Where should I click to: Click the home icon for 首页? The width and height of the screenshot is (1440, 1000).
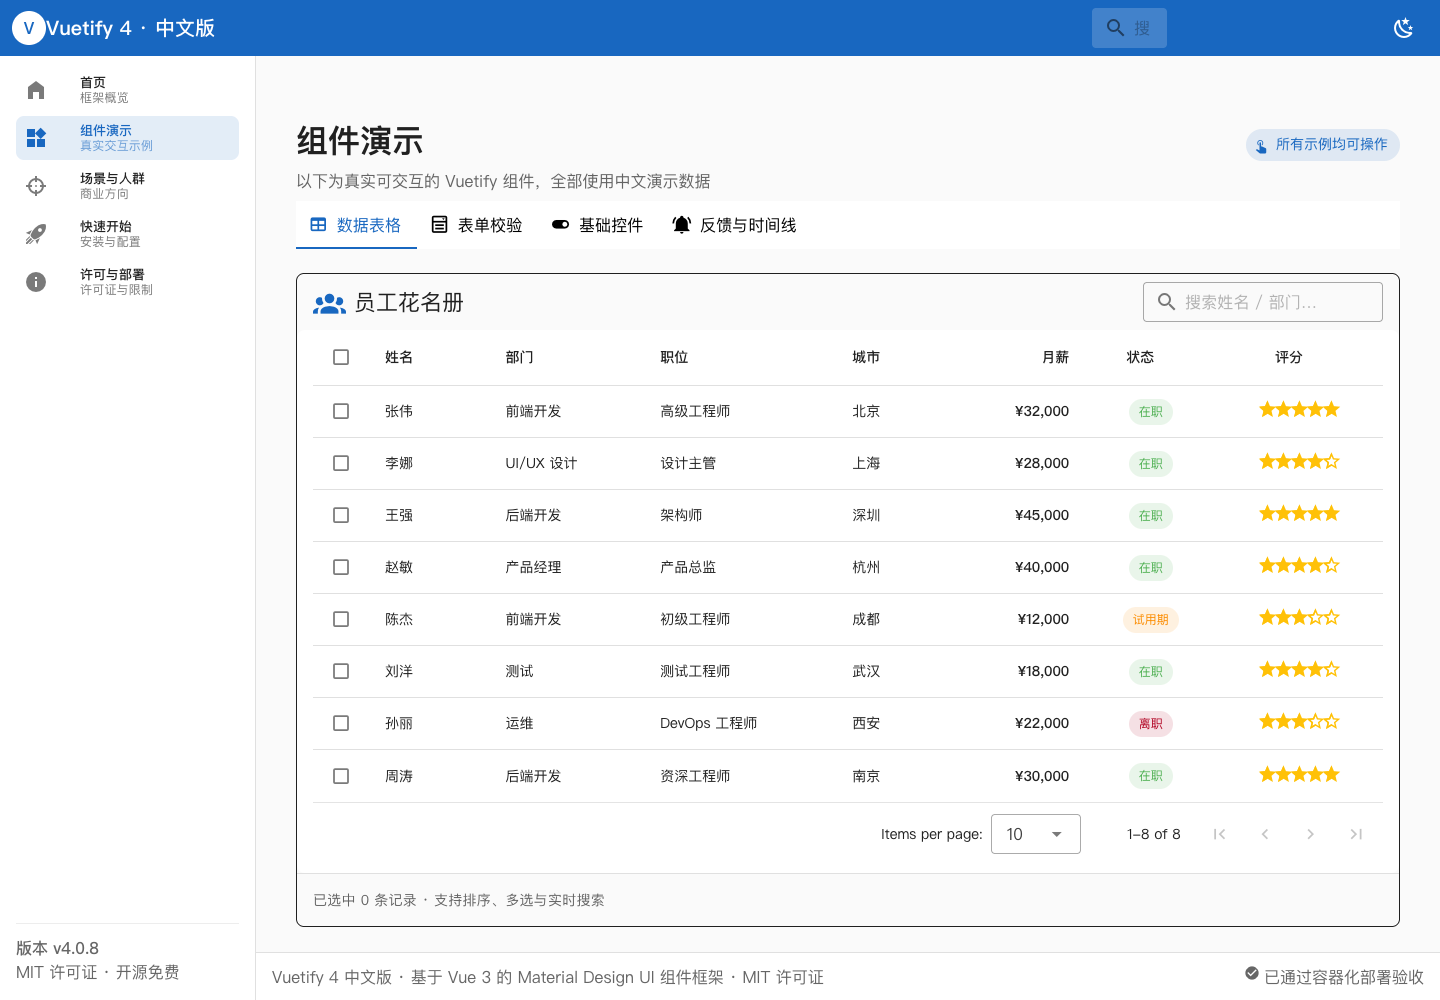click(36, 90)
